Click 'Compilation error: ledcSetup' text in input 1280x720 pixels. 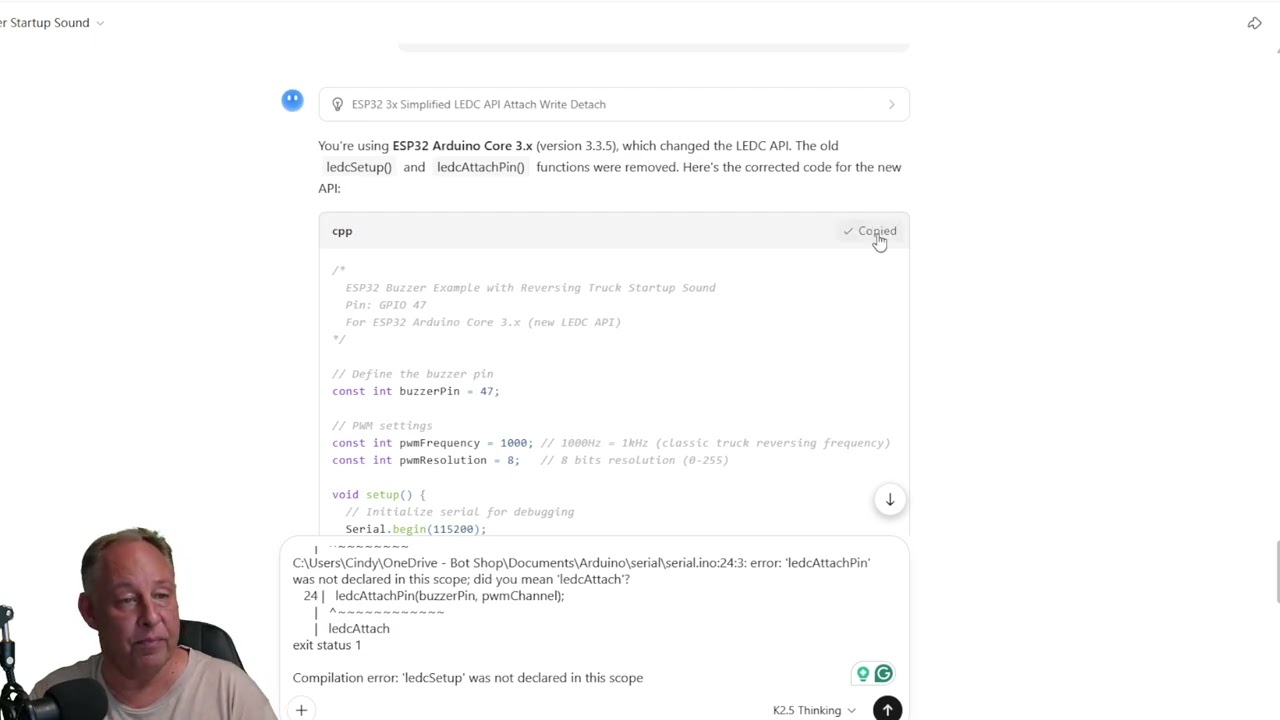468,678
